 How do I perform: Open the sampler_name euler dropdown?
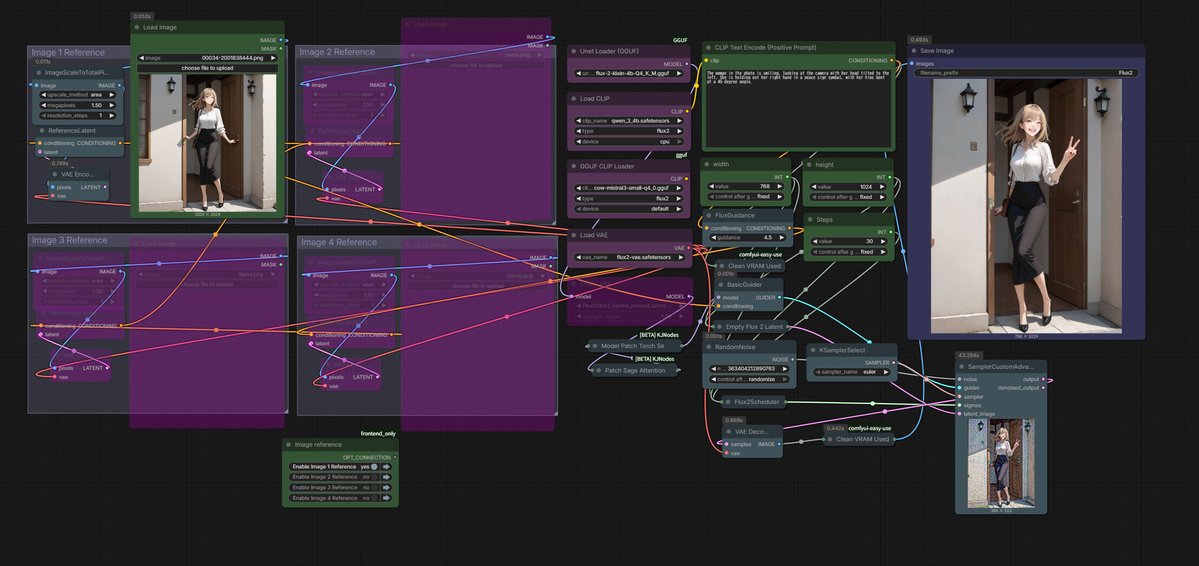pyautogui.click(x=852, y=372)
